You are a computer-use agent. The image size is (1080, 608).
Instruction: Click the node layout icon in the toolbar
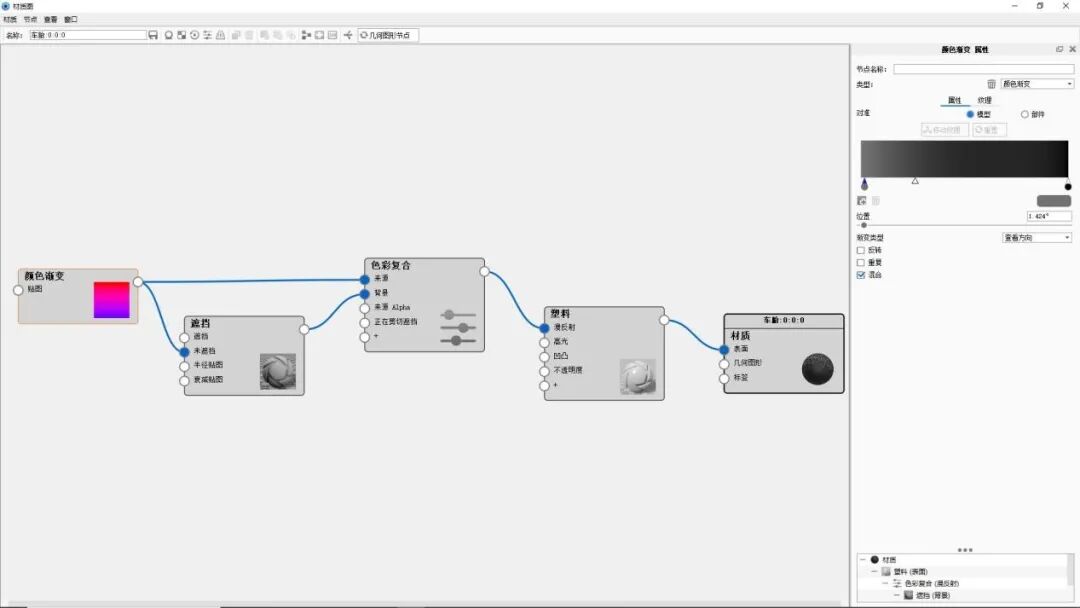307,35
